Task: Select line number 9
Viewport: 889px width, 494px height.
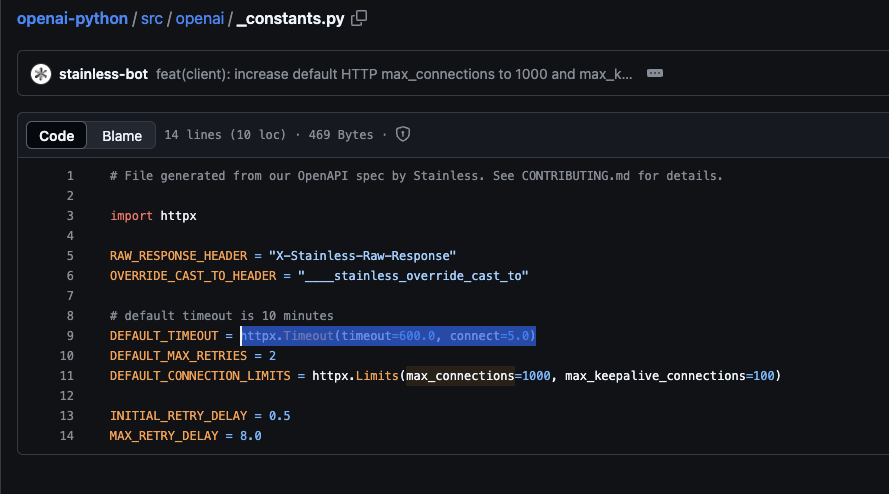Action: coord(70,336)
